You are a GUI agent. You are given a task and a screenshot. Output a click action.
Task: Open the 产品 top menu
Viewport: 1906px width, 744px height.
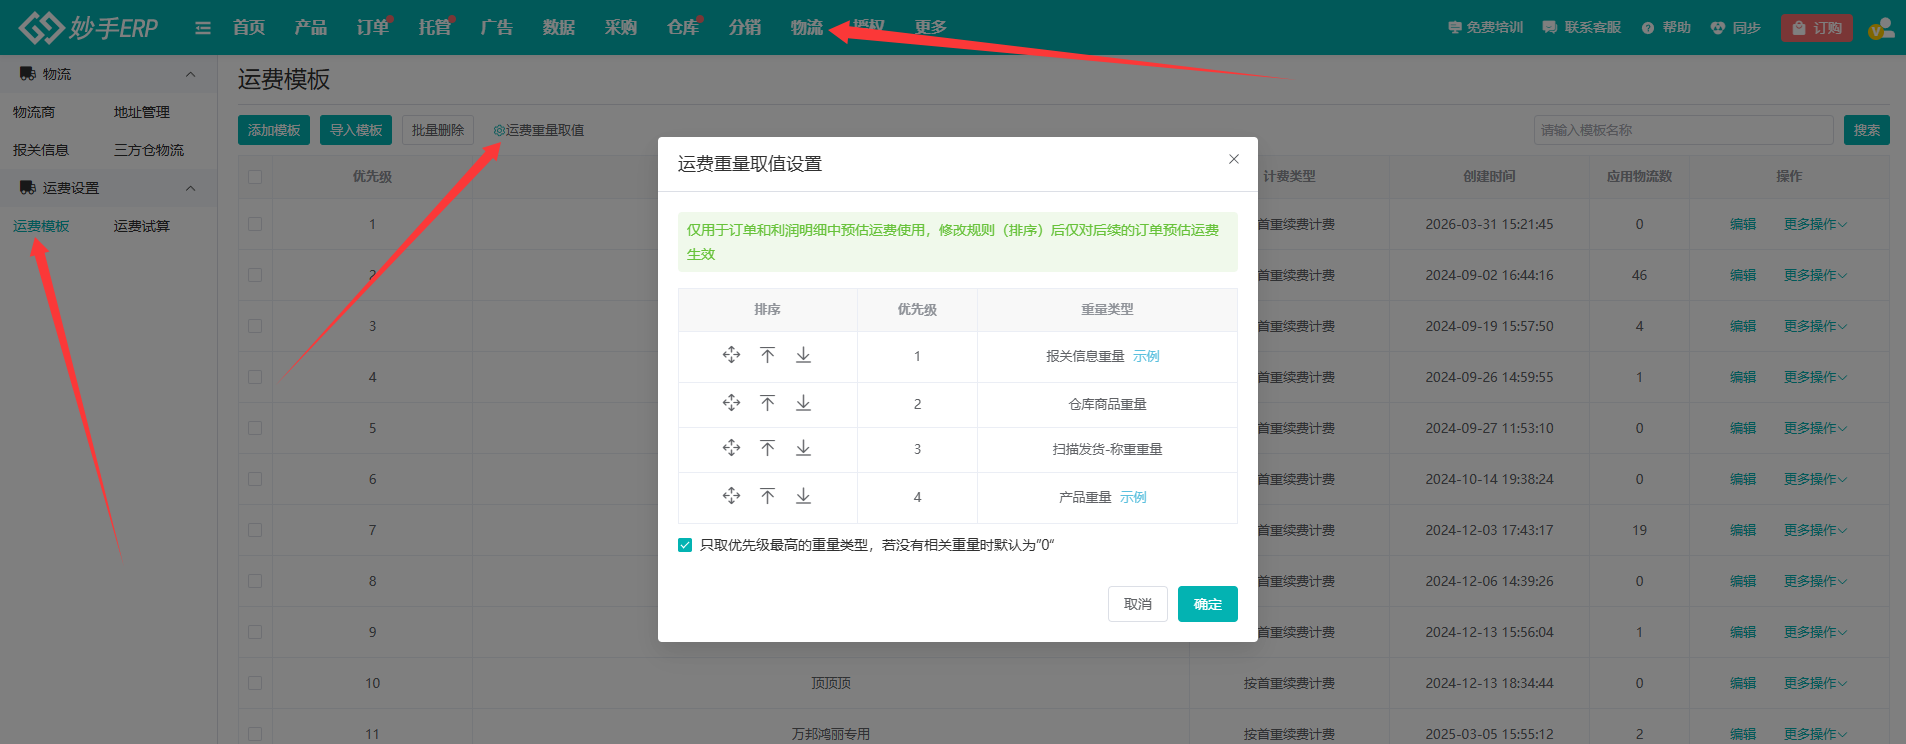click(311, 28)
